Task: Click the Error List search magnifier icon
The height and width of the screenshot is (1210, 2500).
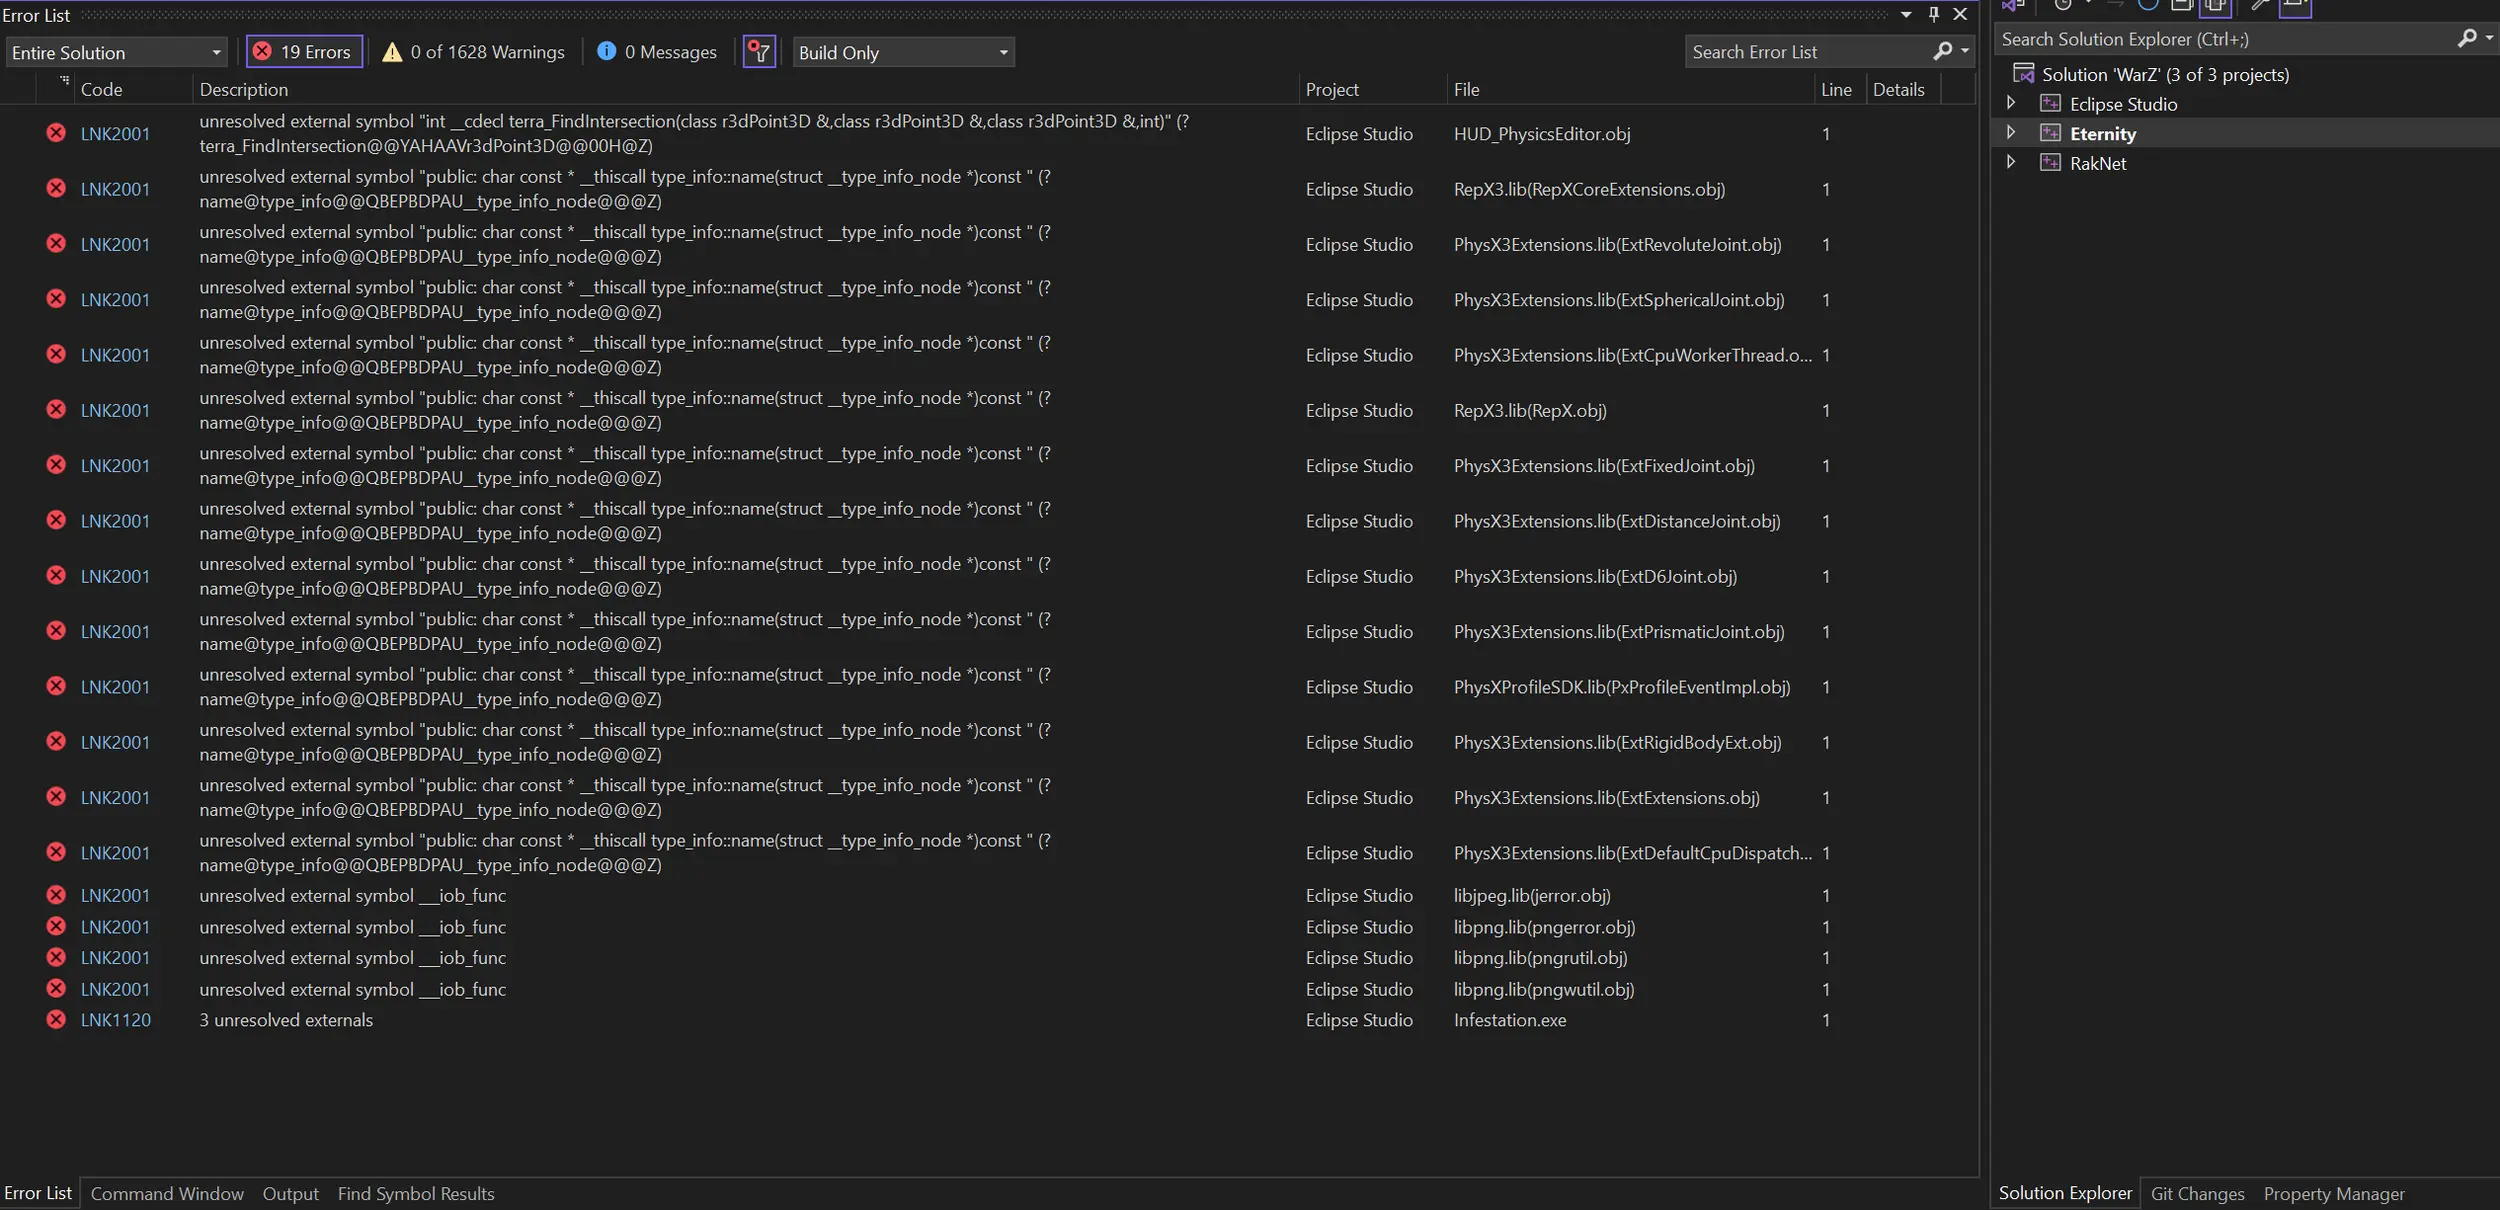Action: 1942,51
